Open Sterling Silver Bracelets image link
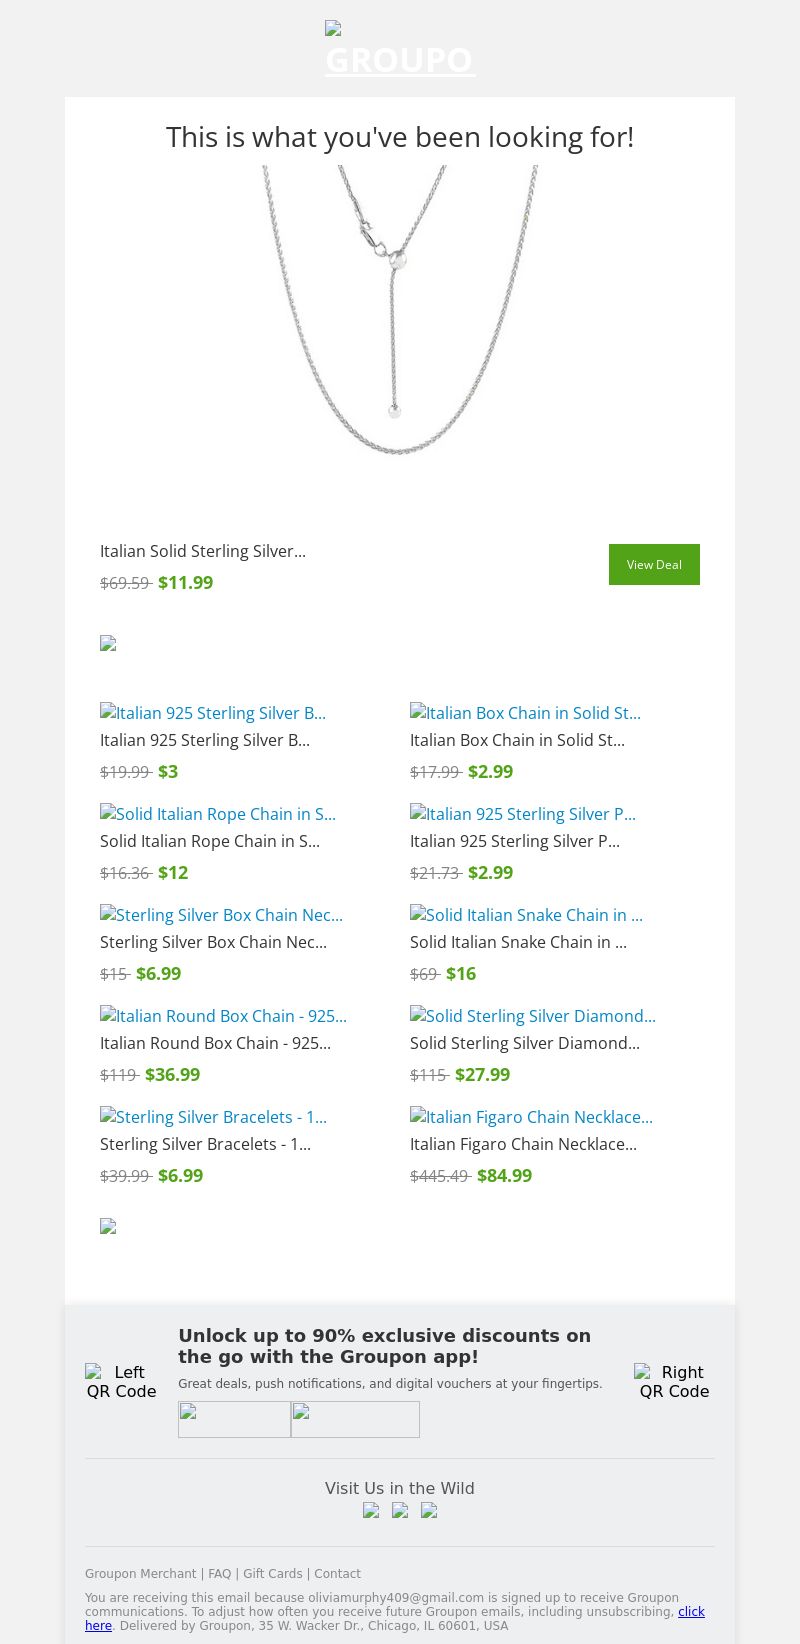The height and width of the screenshot is (1644, 800). tap(213, 1117)
